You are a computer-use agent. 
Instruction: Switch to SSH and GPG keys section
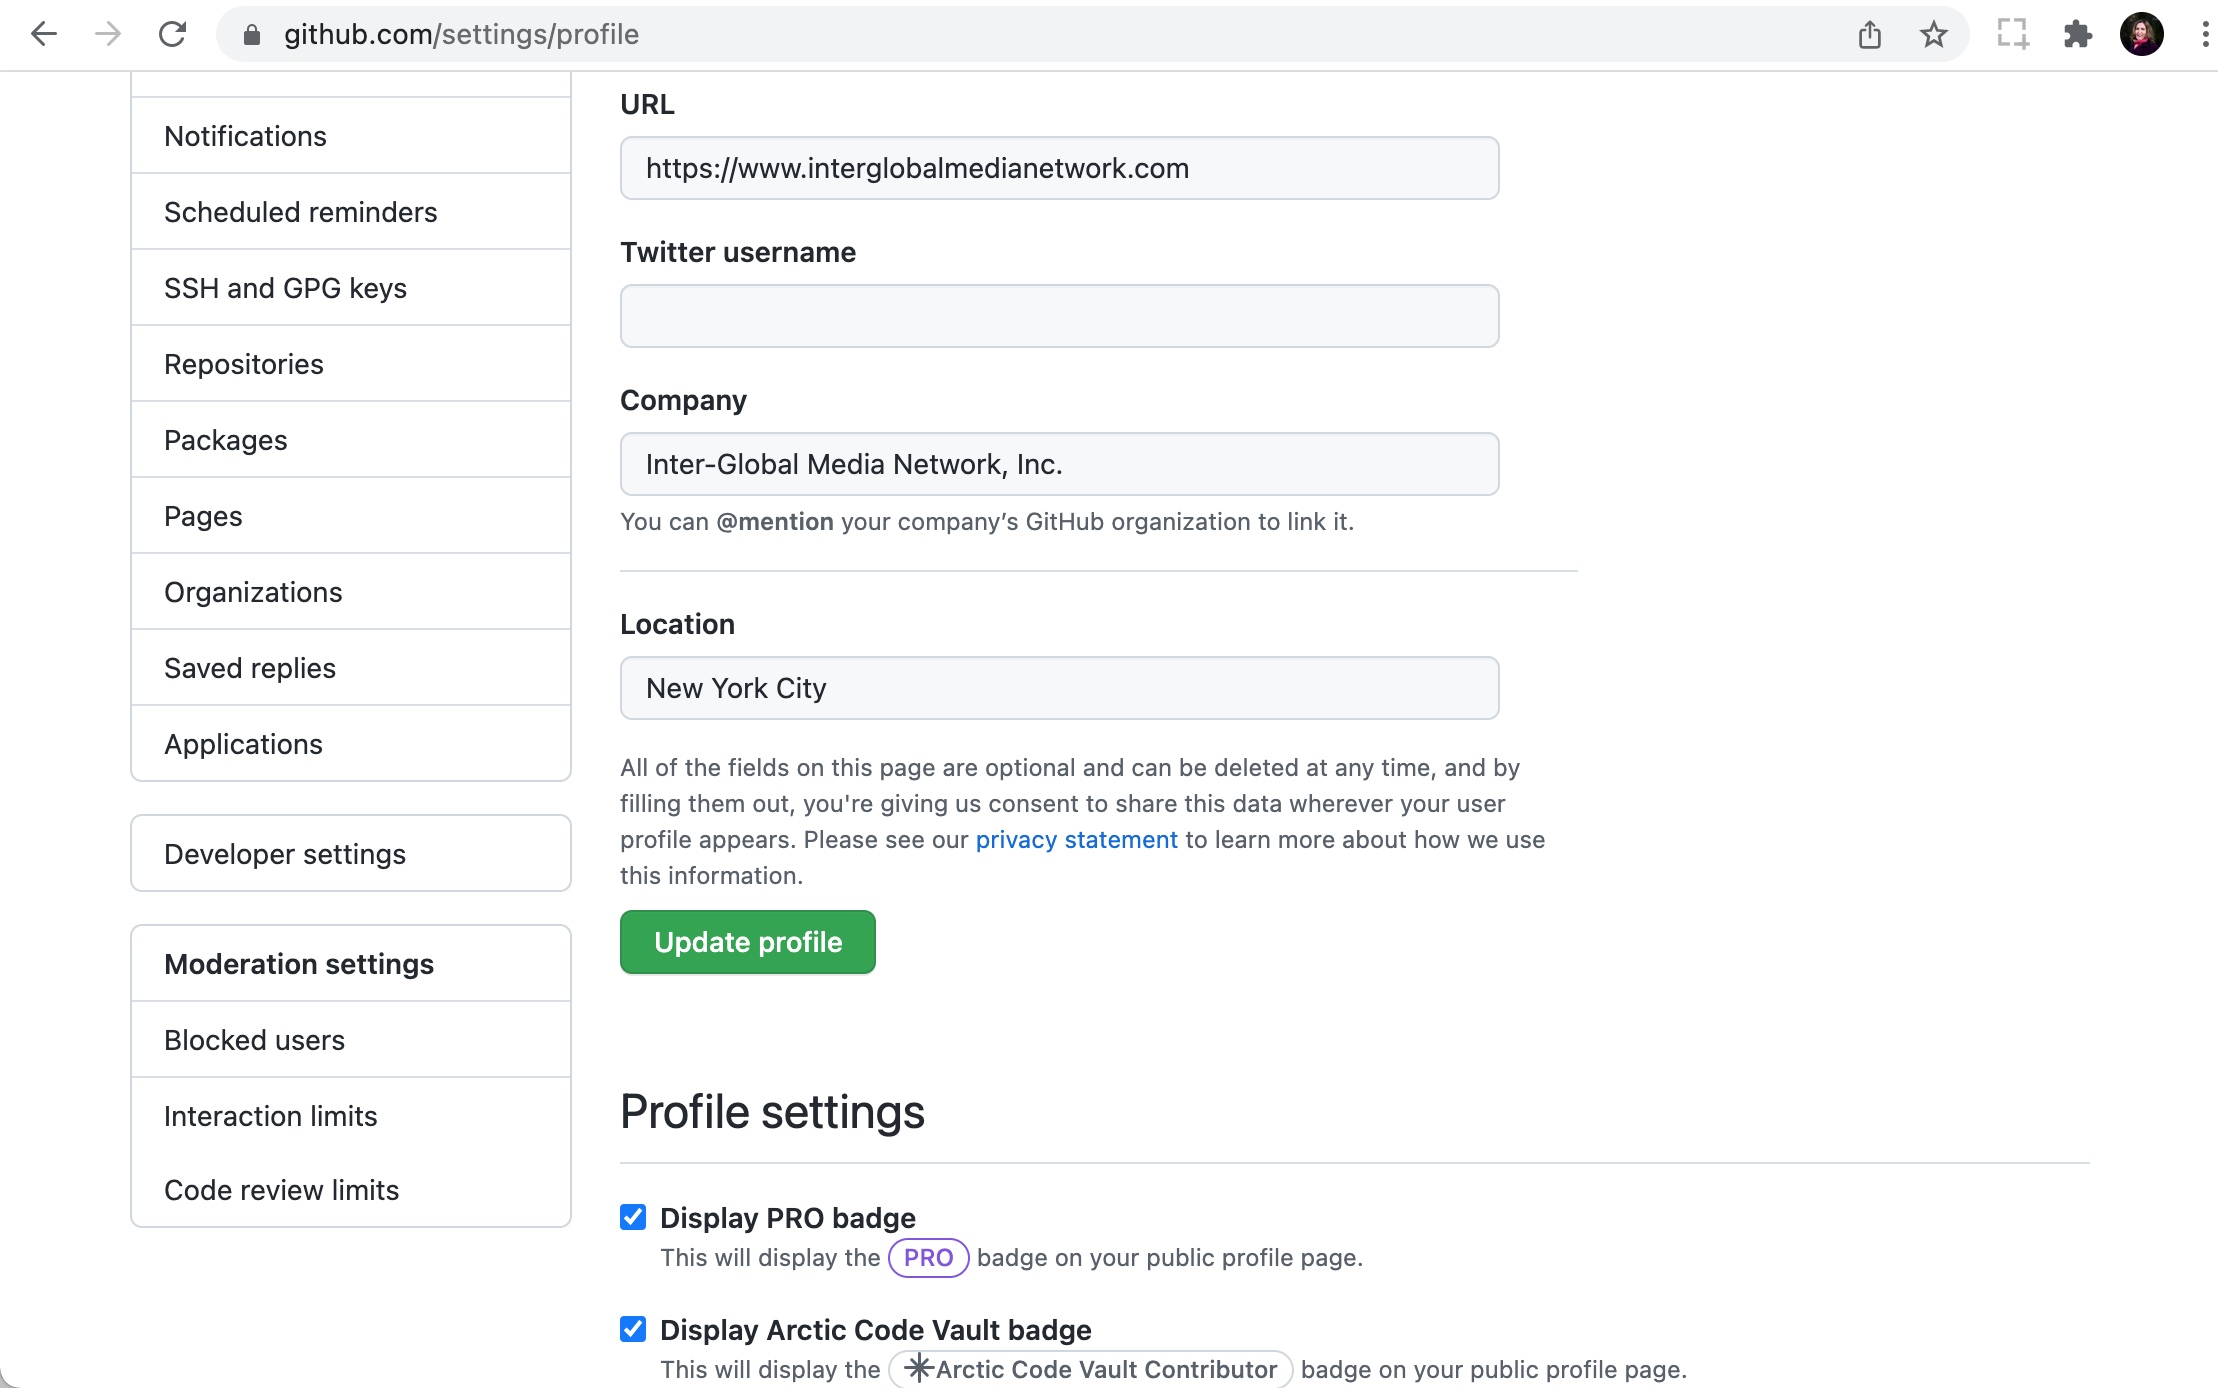pyautogui.click(x=285, y=287)
